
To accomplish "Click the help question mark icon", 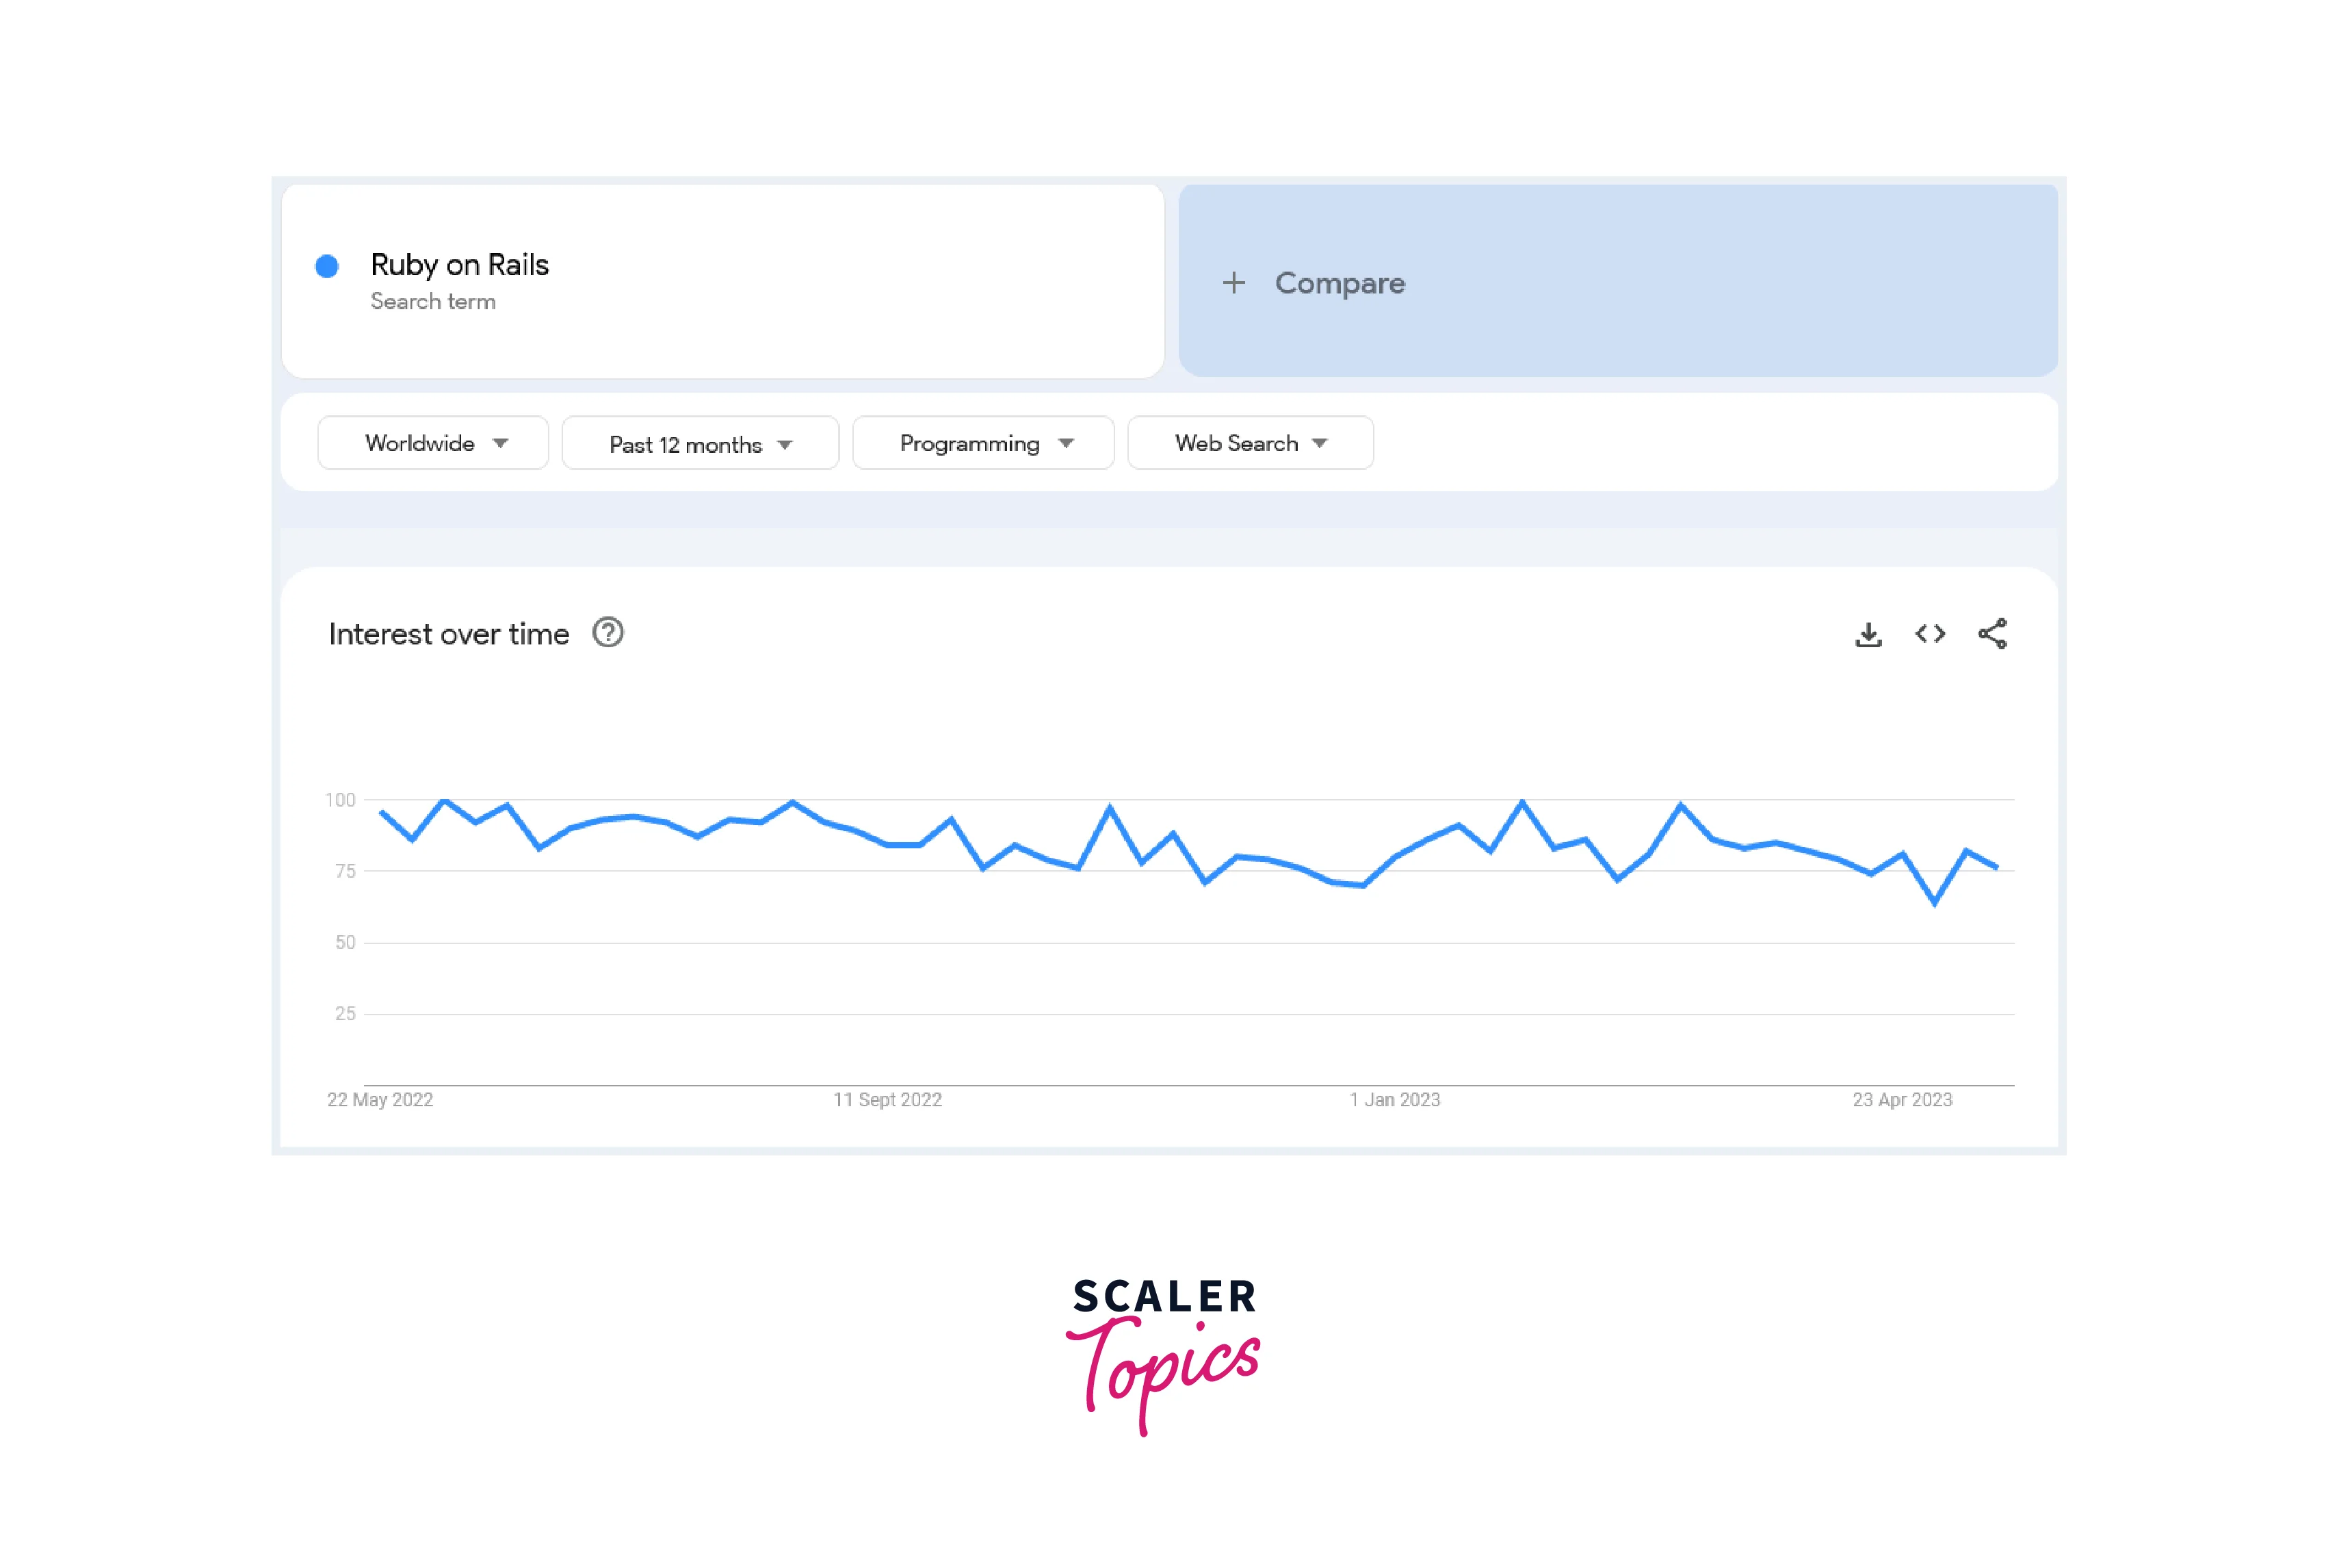I will tap(608, 633).
